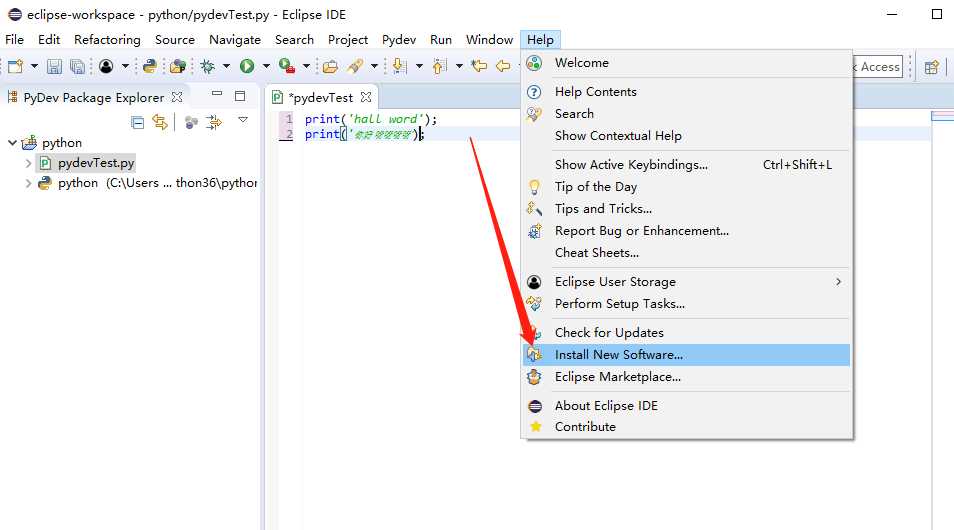Go to Last Edit Location arrow icon

(x=479, y=66)
